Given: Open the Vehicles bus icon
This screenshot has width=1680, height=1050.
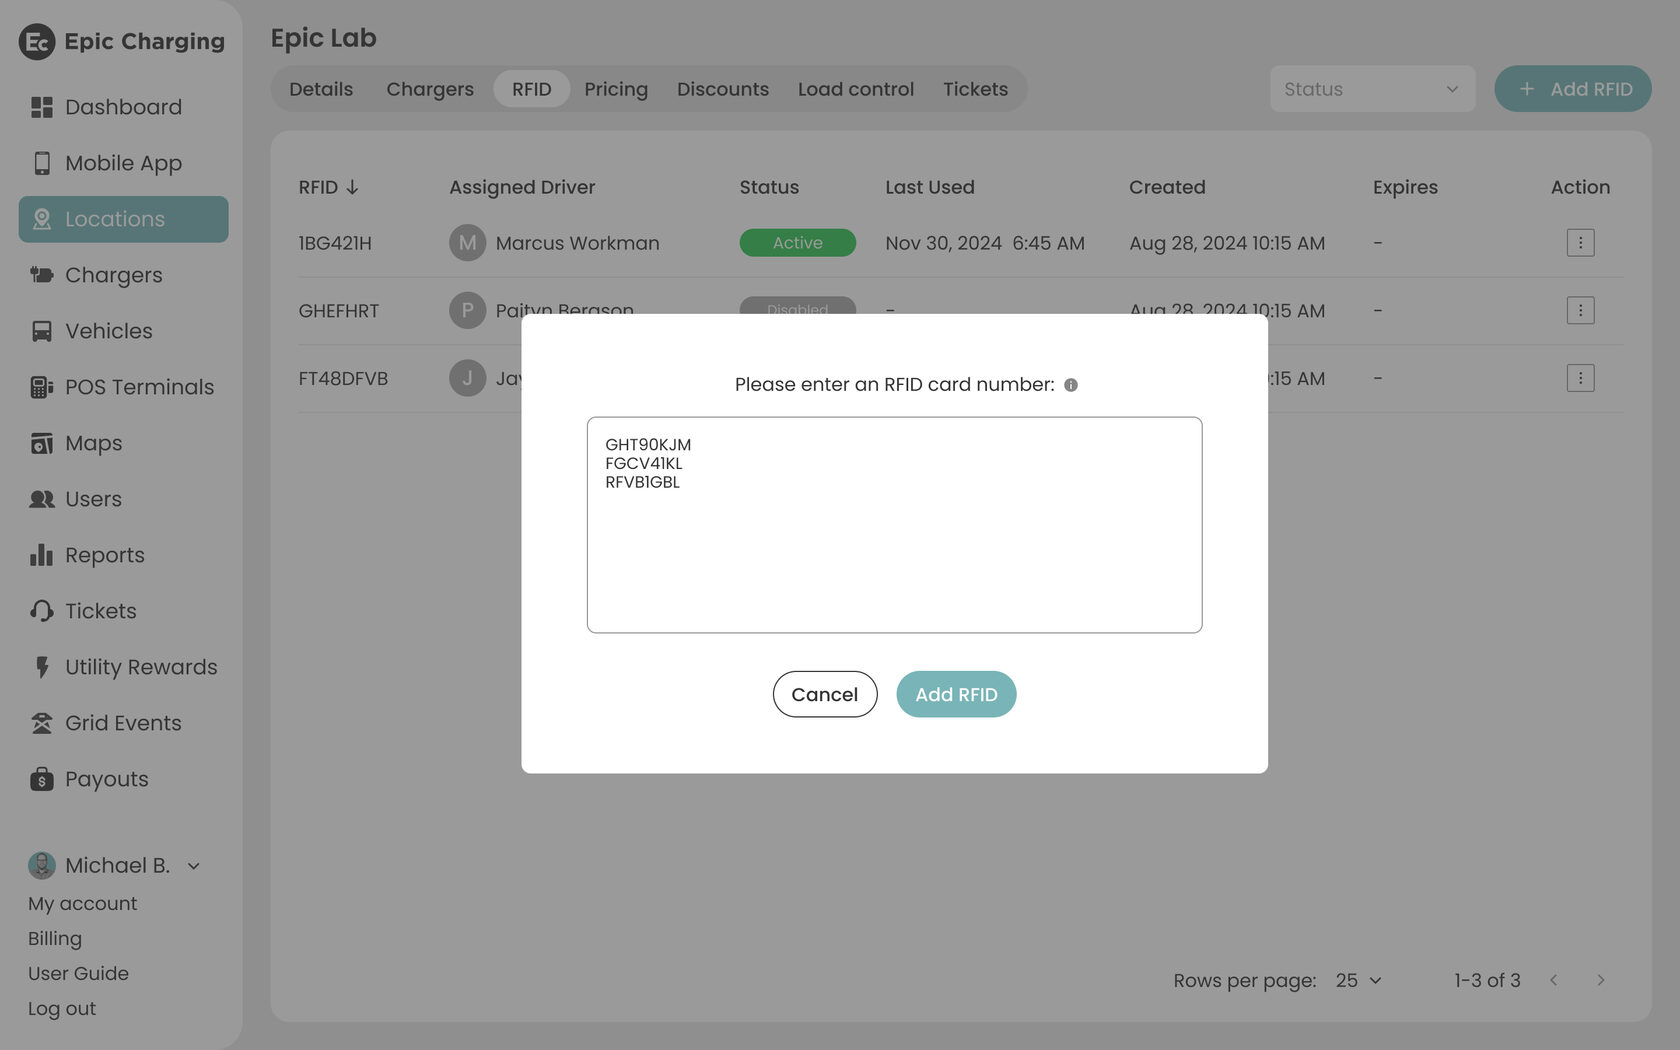Looking at the screenshot, I should pyautogui.click(x=41, y=331).
